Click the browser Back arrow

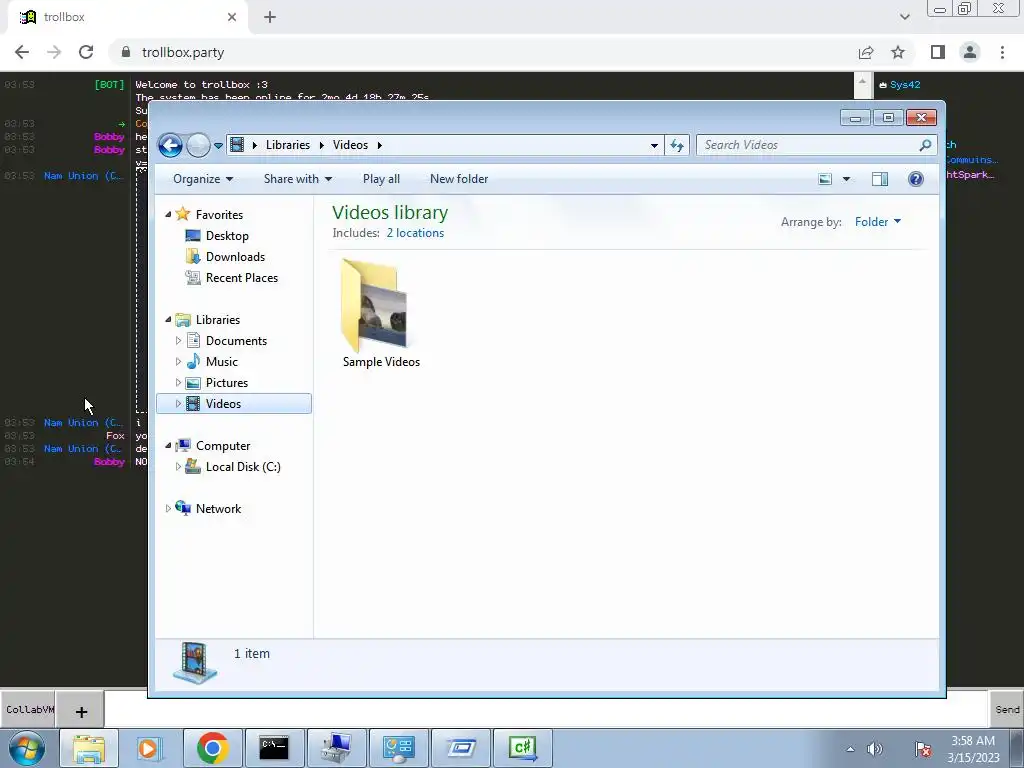point(22,52)
